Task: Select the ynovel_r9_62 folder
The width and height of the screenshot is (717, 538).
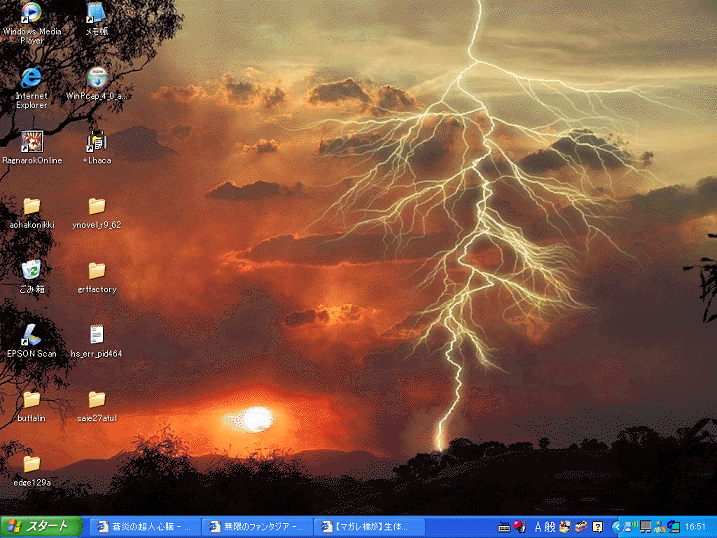Action: point(96,213)
